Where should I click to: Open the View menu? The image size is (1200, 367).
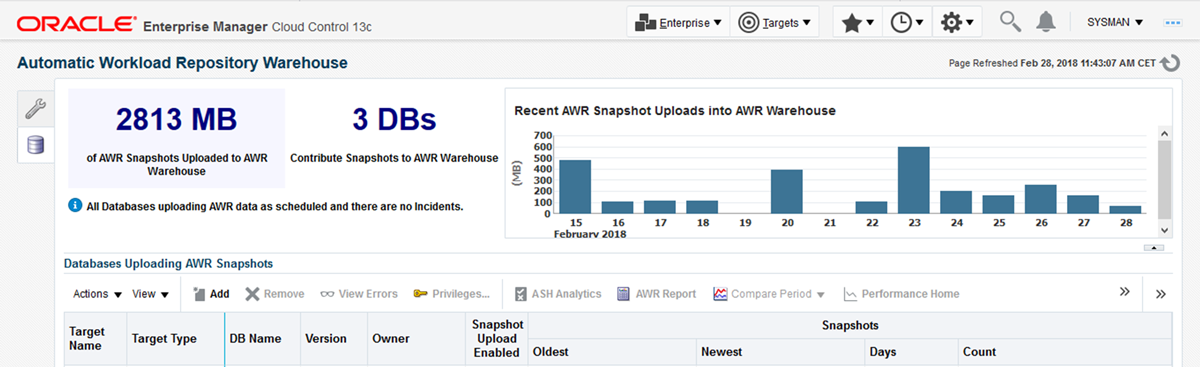(x=150, y=294)
